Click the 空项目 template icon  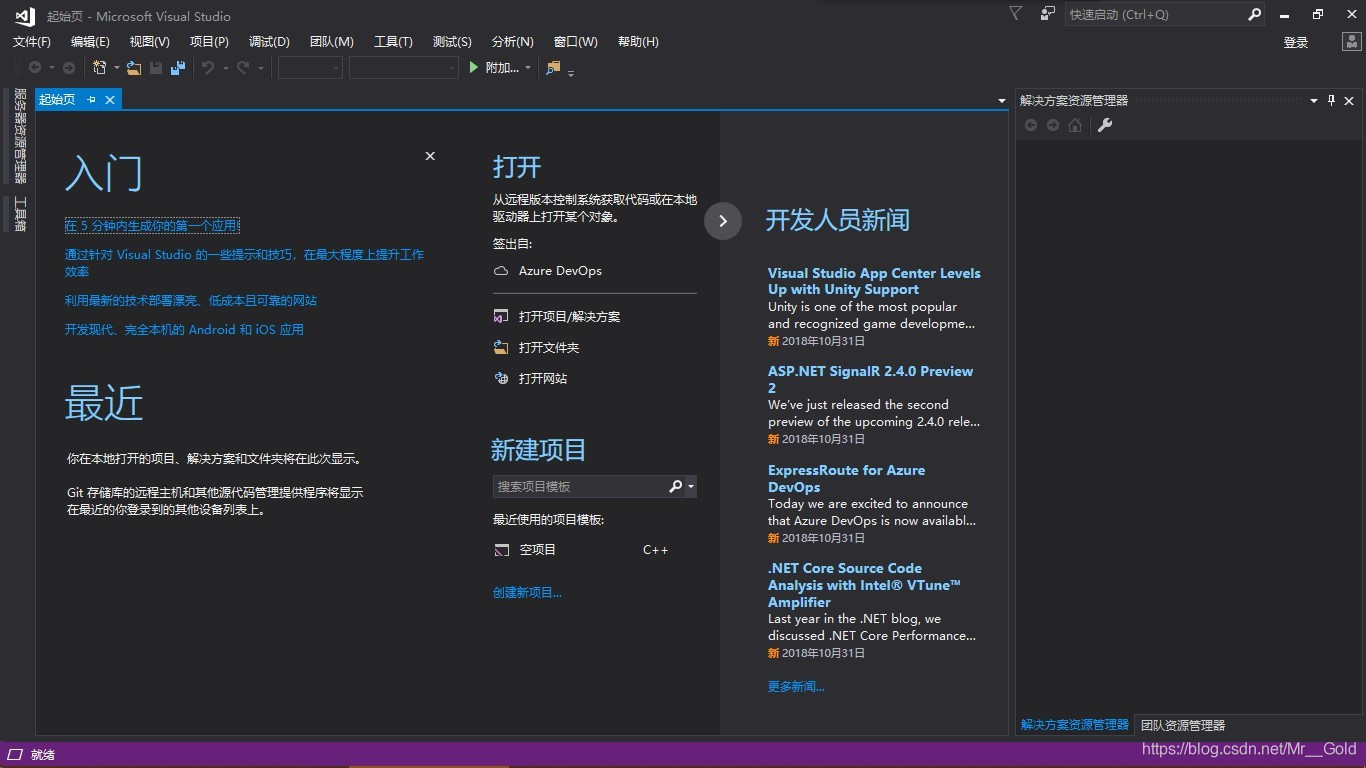click(x=502, y=550)
